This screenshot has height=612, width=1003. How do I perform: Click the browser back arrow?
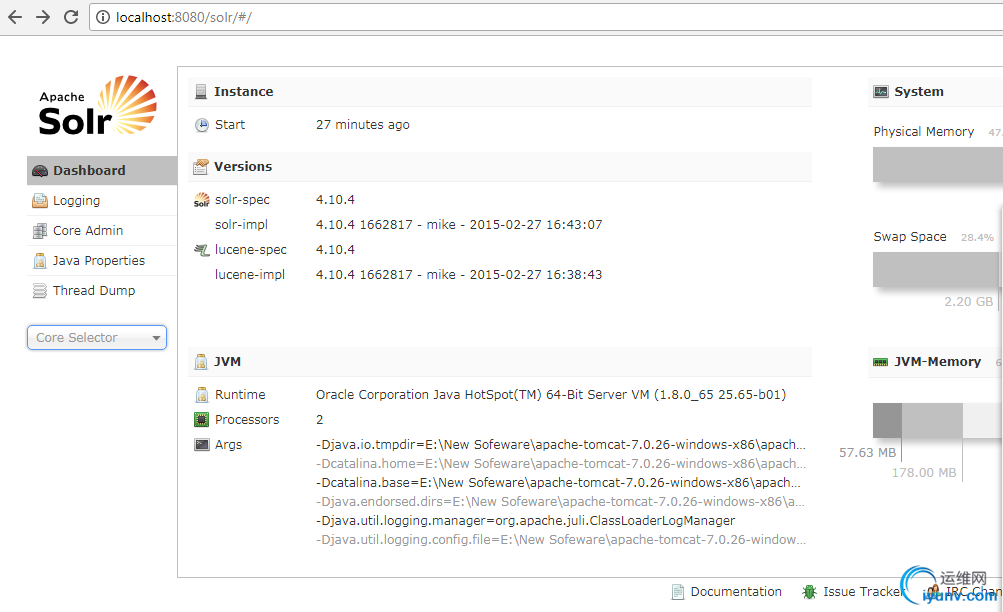pyautogui.click(x=15, y=17)
